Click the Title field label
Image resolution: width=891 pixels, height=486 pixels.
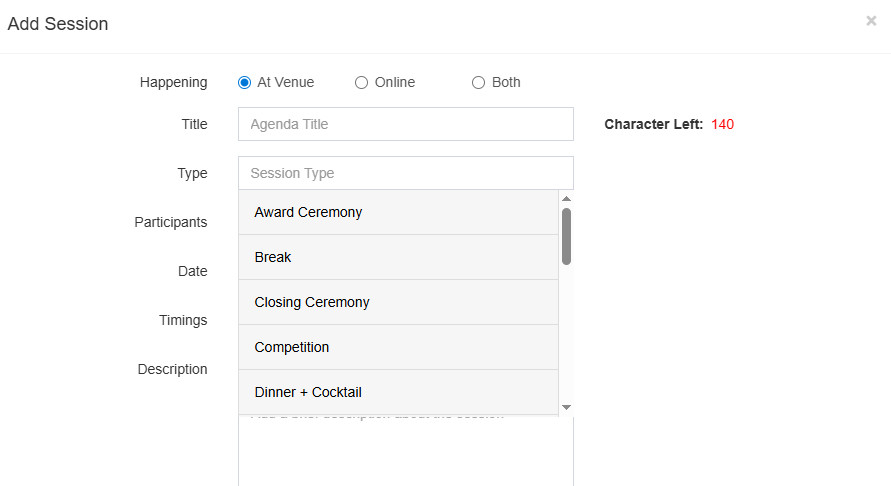(x=194, y=124)
